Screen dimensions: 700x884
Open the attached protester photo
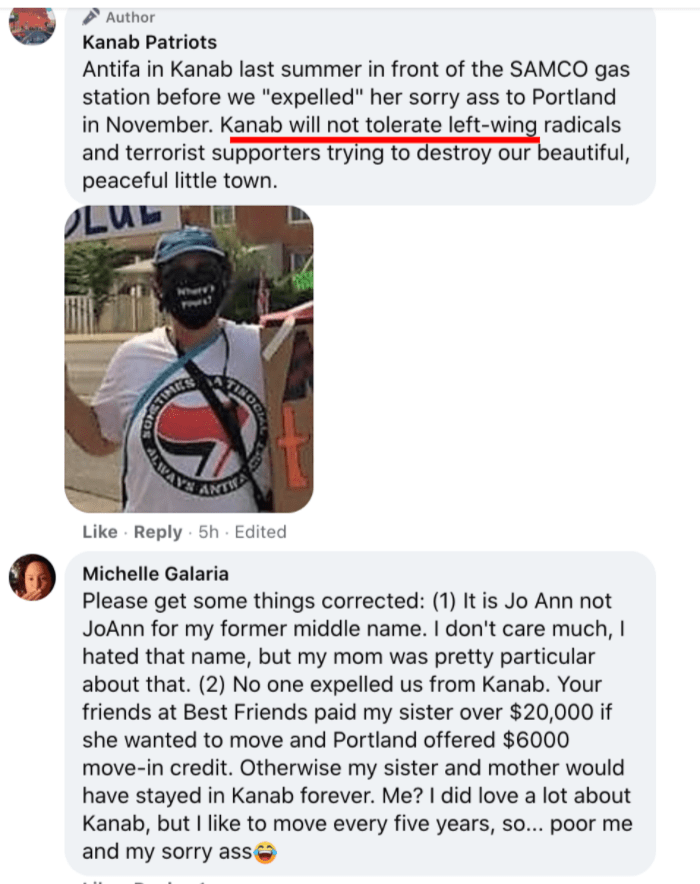[188, 359]
